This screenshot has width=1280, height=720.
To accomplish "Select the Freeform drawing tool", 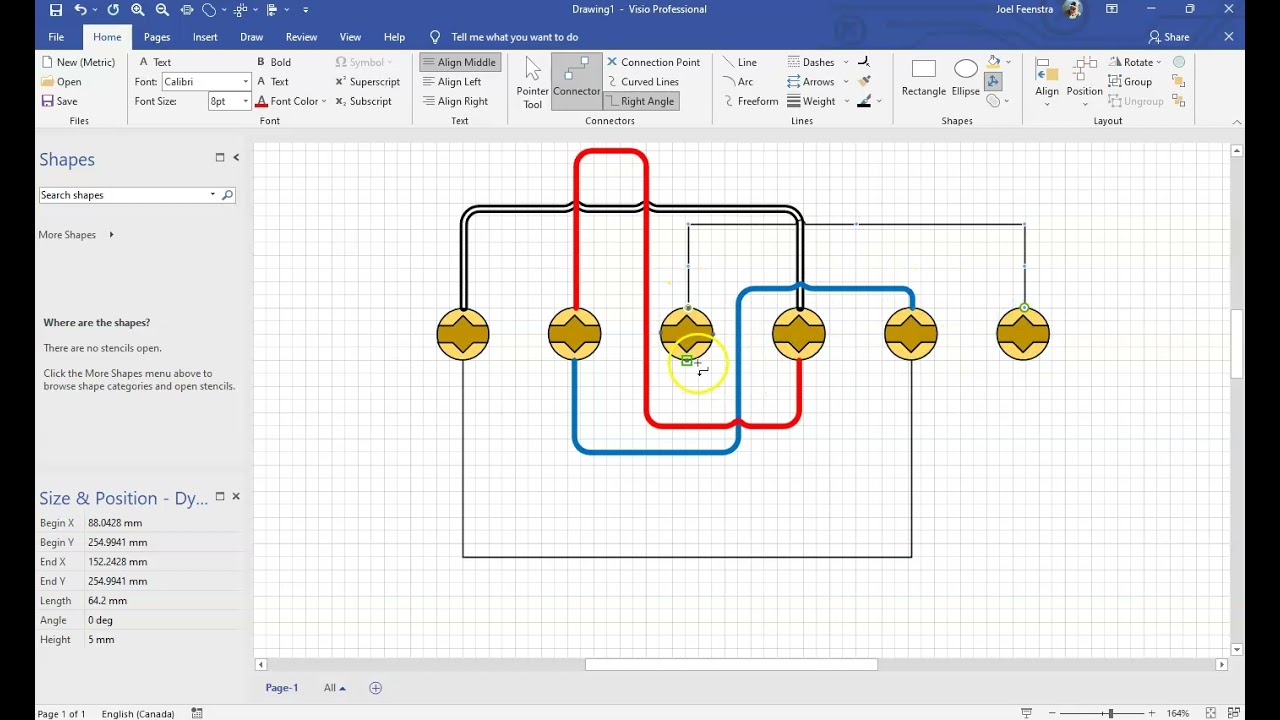I will pyautogui.click(x=749, y=101).
